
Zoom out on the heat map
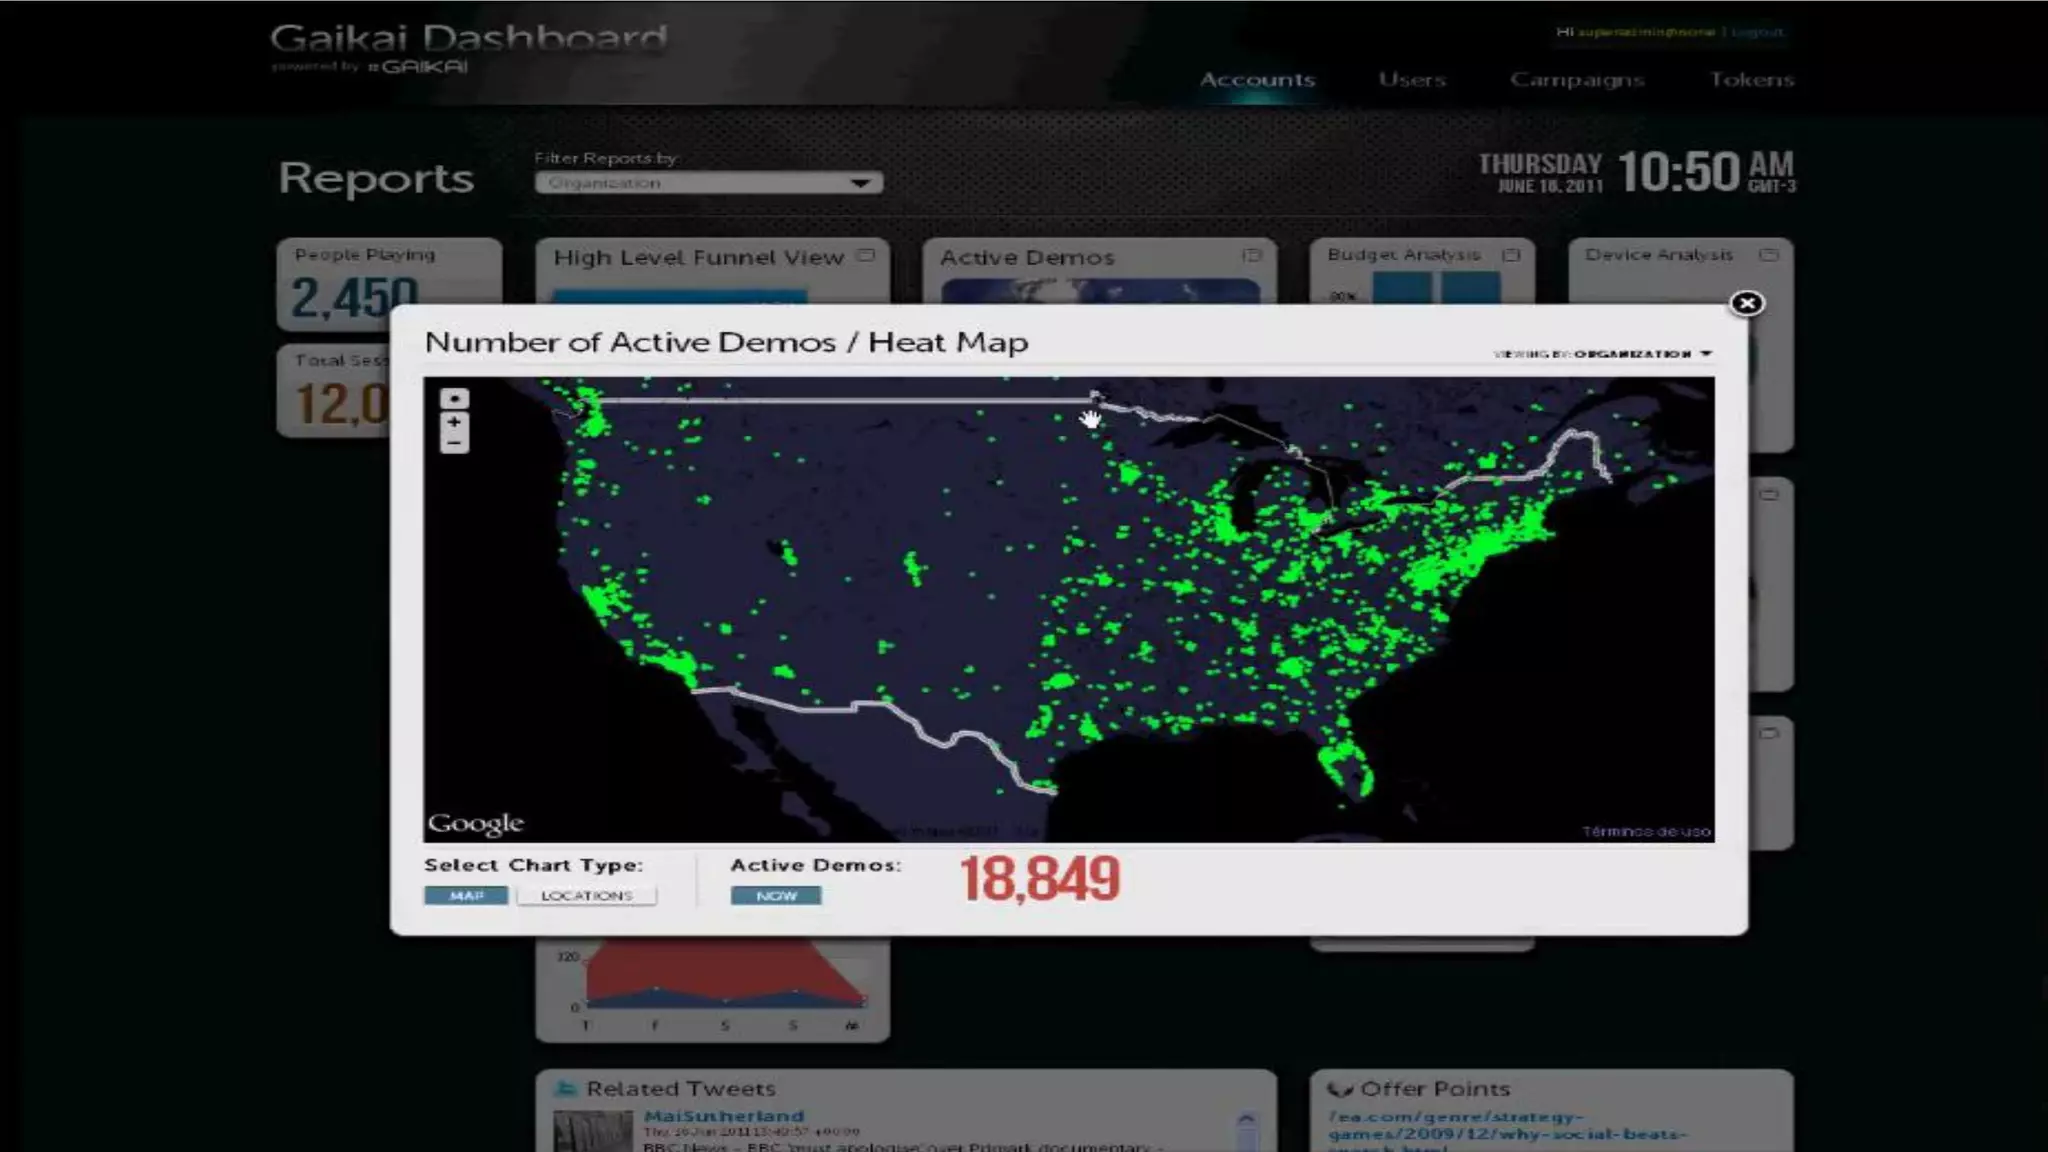pyautogui.click(x=454, y=443)
